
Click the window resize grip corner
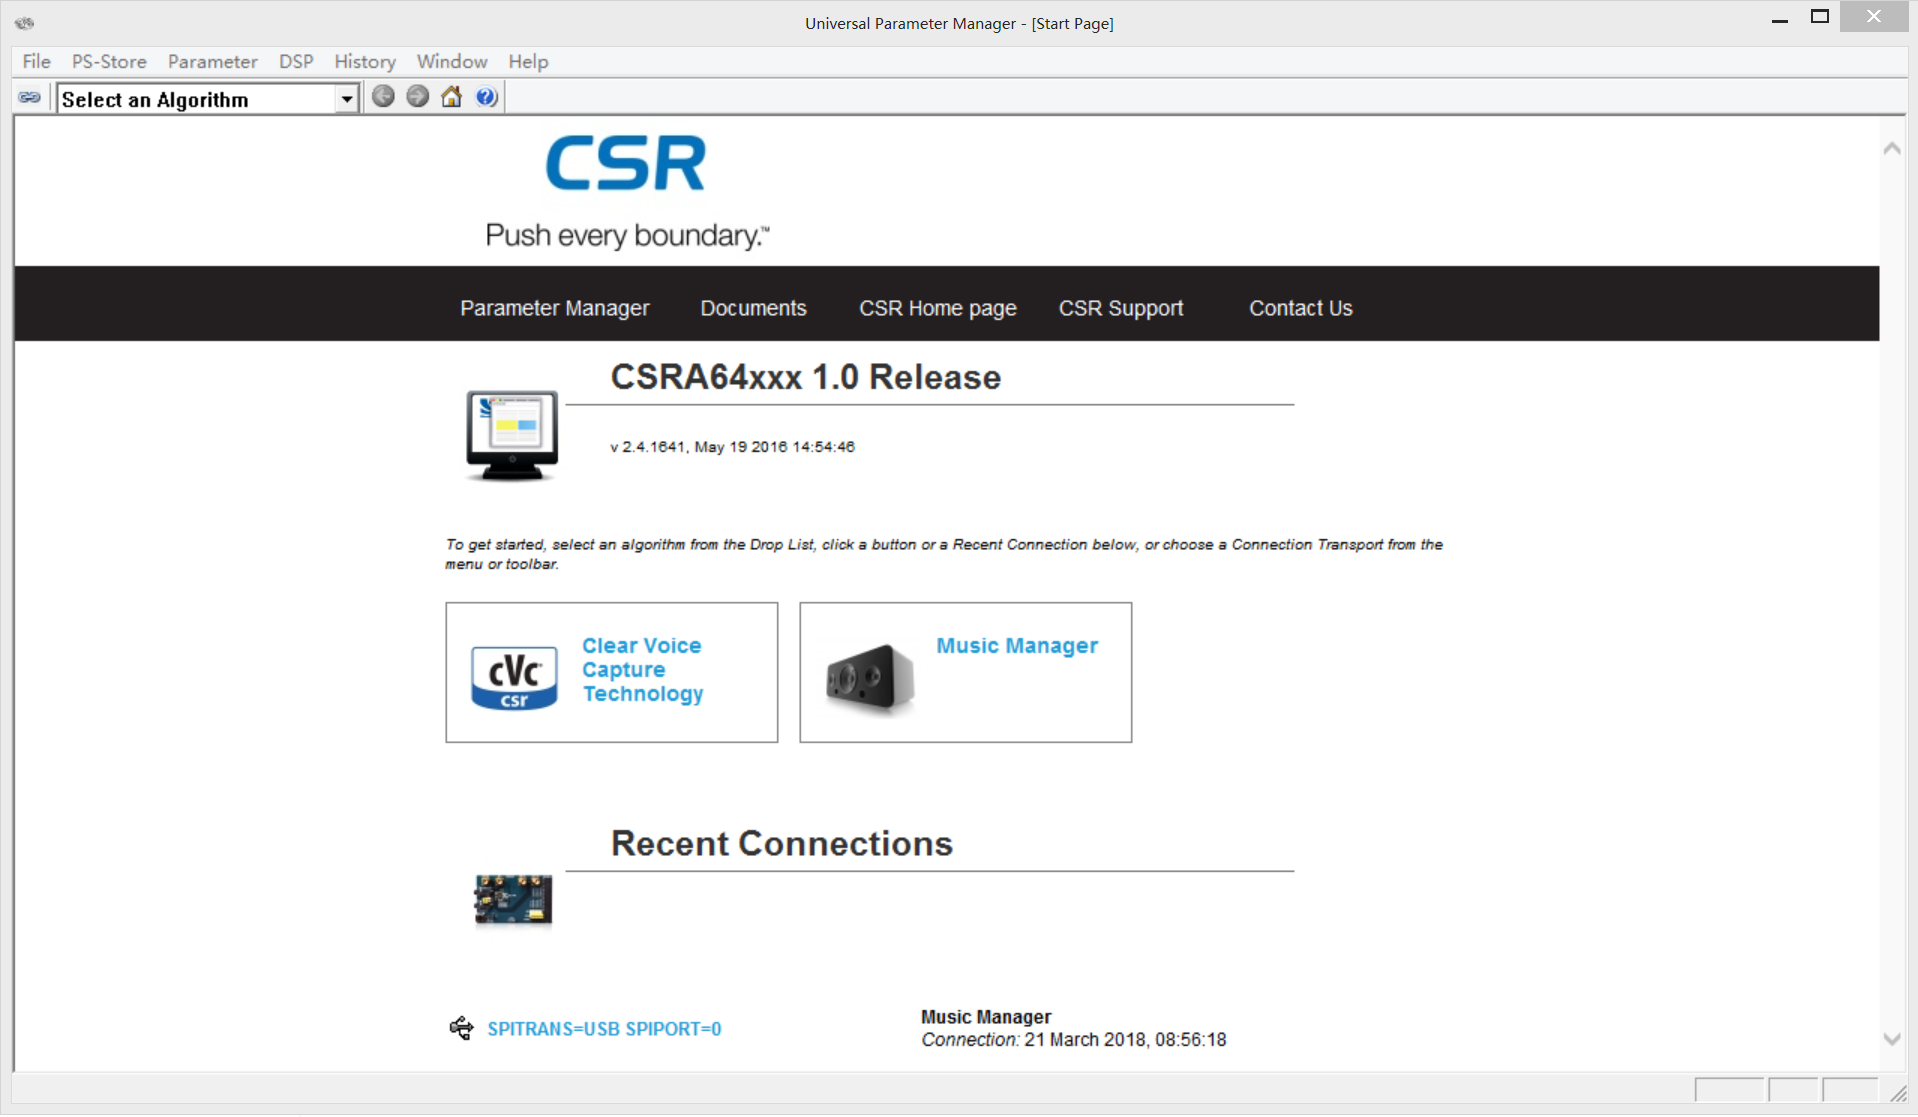pyautogui.click(x=1897, y=1092)
